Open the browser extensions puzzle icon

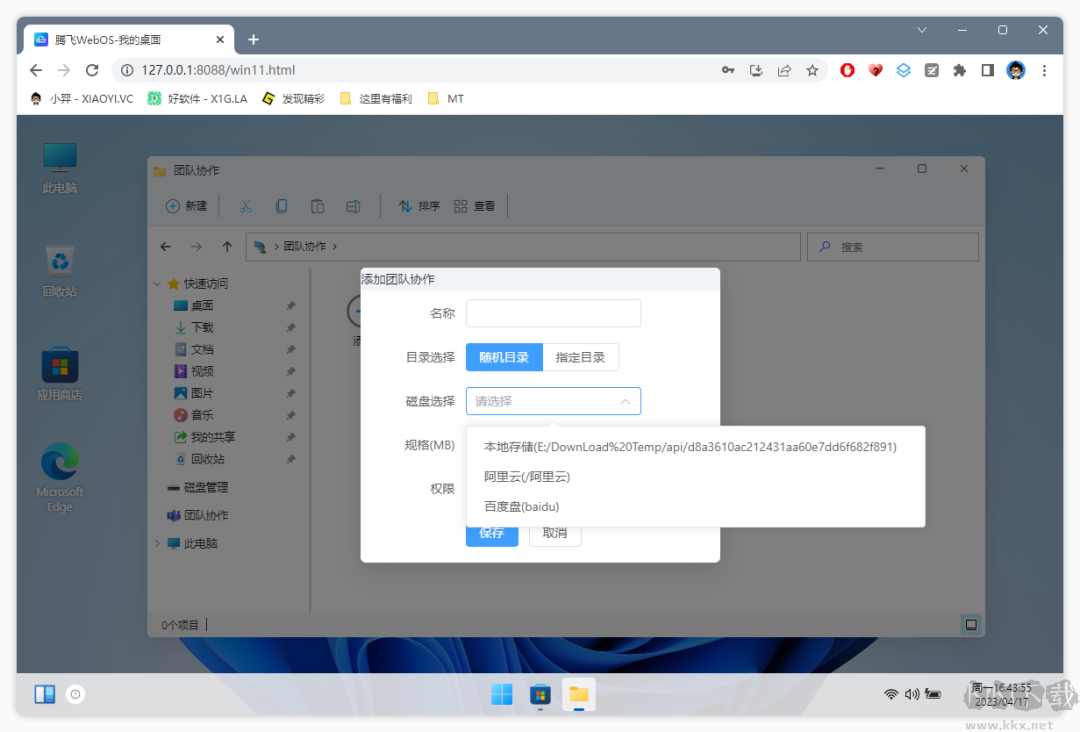point(959,70)
